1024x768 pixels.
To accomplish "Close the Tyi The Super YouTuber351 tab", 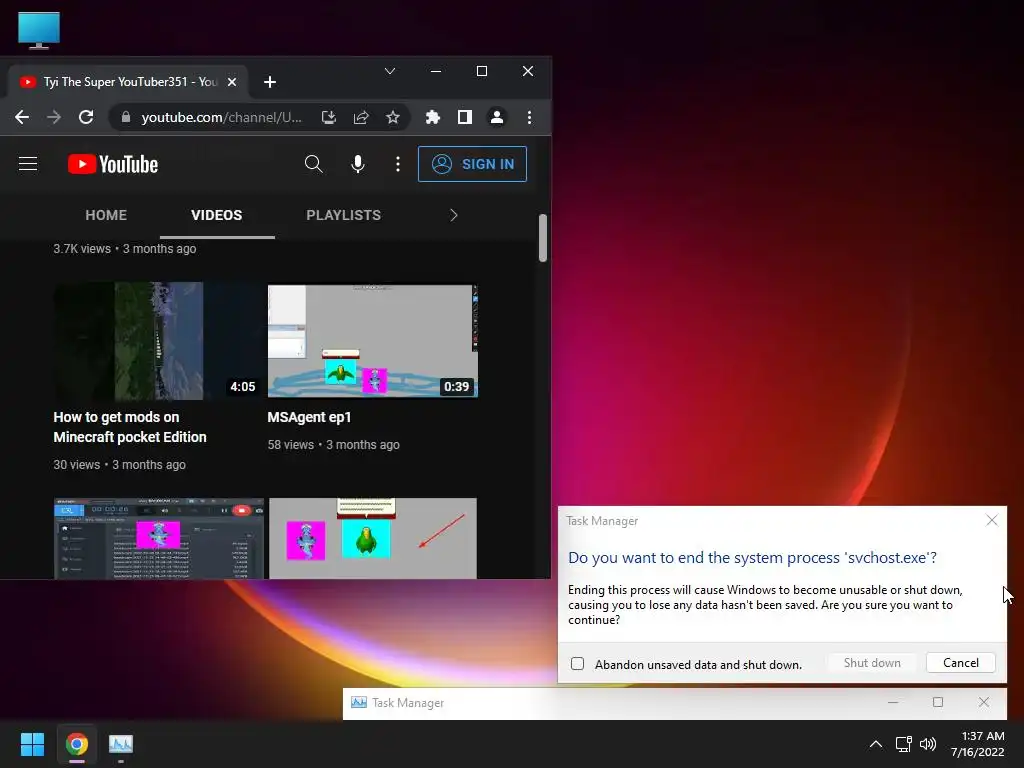I will [x=231, y=82].
